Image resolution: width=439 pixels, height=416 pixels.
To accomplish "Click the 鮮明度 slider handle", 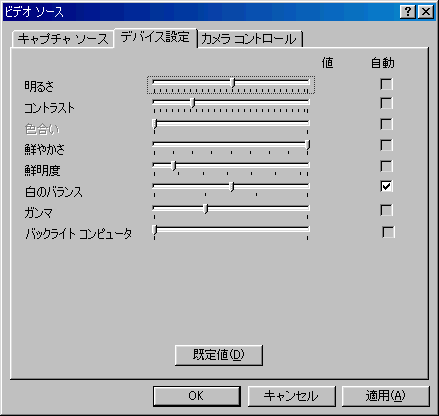I will click(174, 166).
